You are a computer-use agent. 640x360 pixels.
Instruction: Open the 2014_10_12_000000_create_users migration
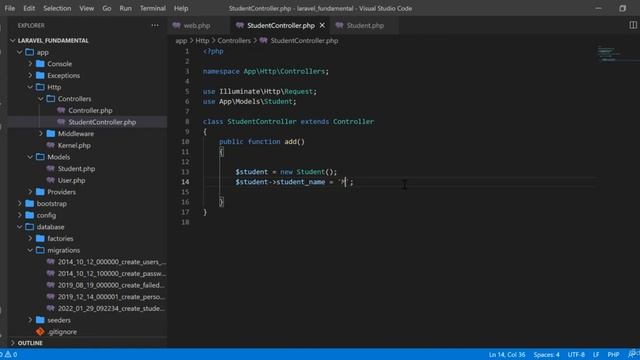point(112,262)
